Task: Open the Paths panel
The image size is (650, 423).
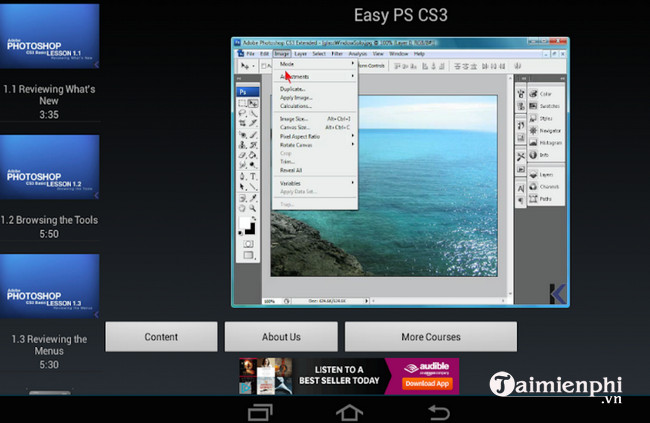Action: tap(546, 199)
